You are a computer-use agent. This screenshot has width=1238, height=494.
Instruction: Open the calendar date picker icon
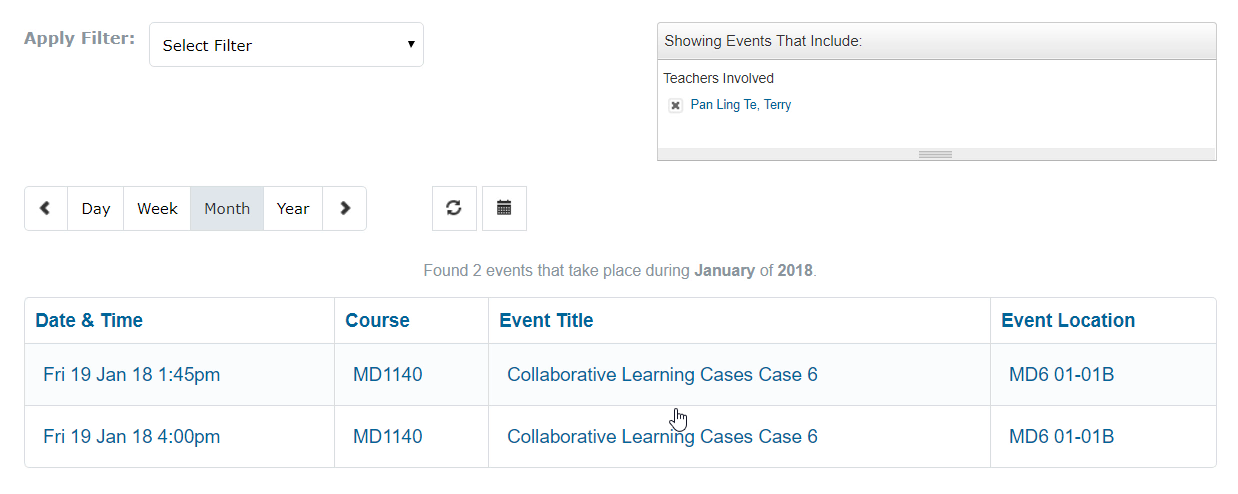coord(504,208)
